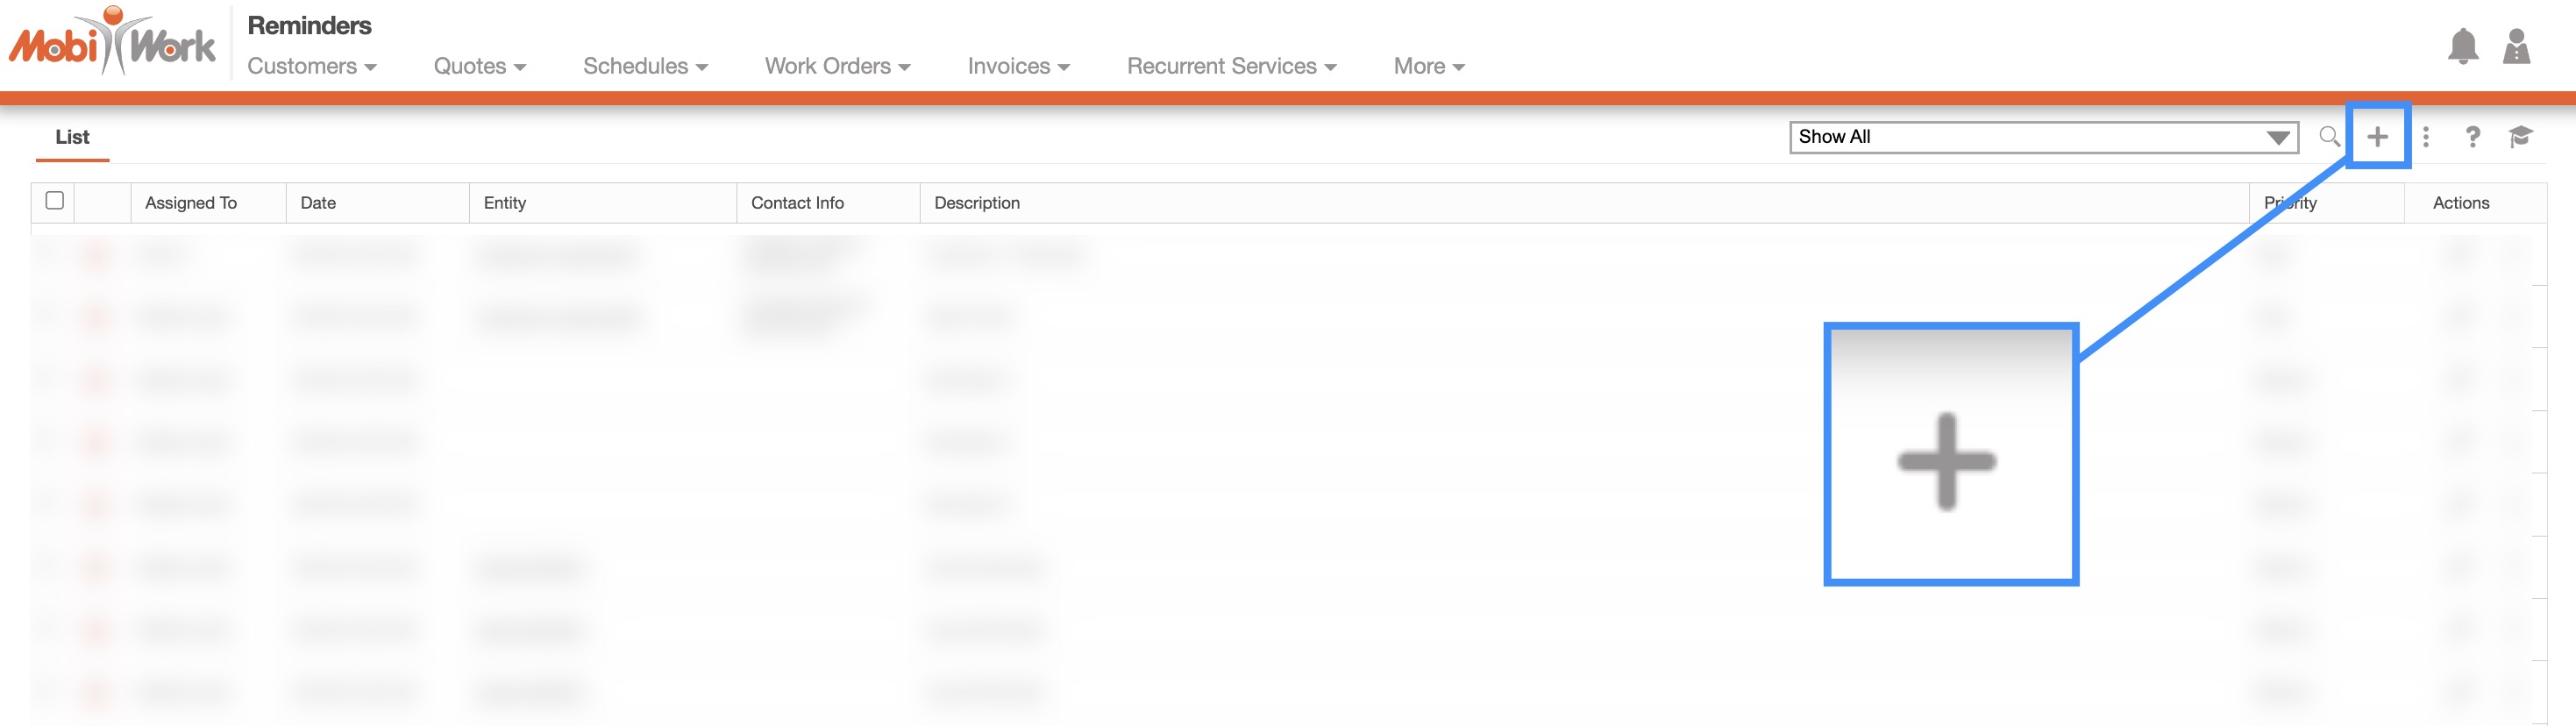2576x726 pixels.
Task: Open the Schedules menu
Action: pos(645,66)
